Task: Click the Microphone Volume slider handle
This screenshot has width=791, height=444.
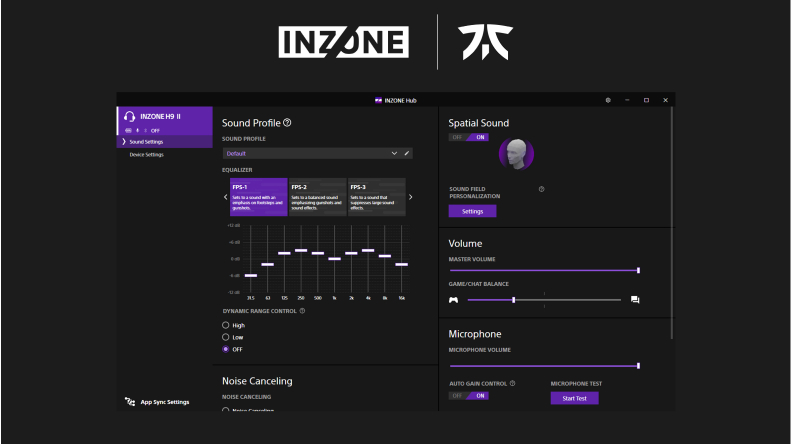Action: pos(639,366)
